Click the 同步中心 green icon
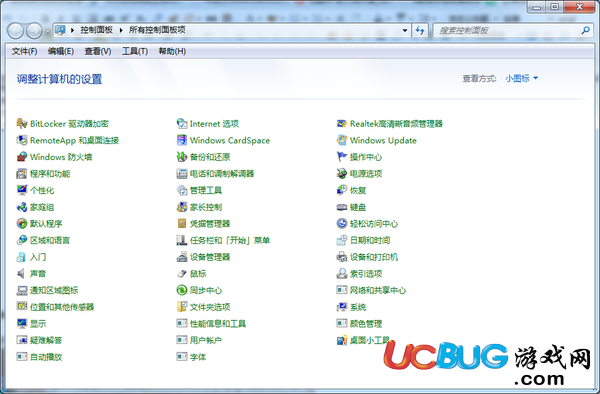 pyautogui.click(x=182, y=290)
